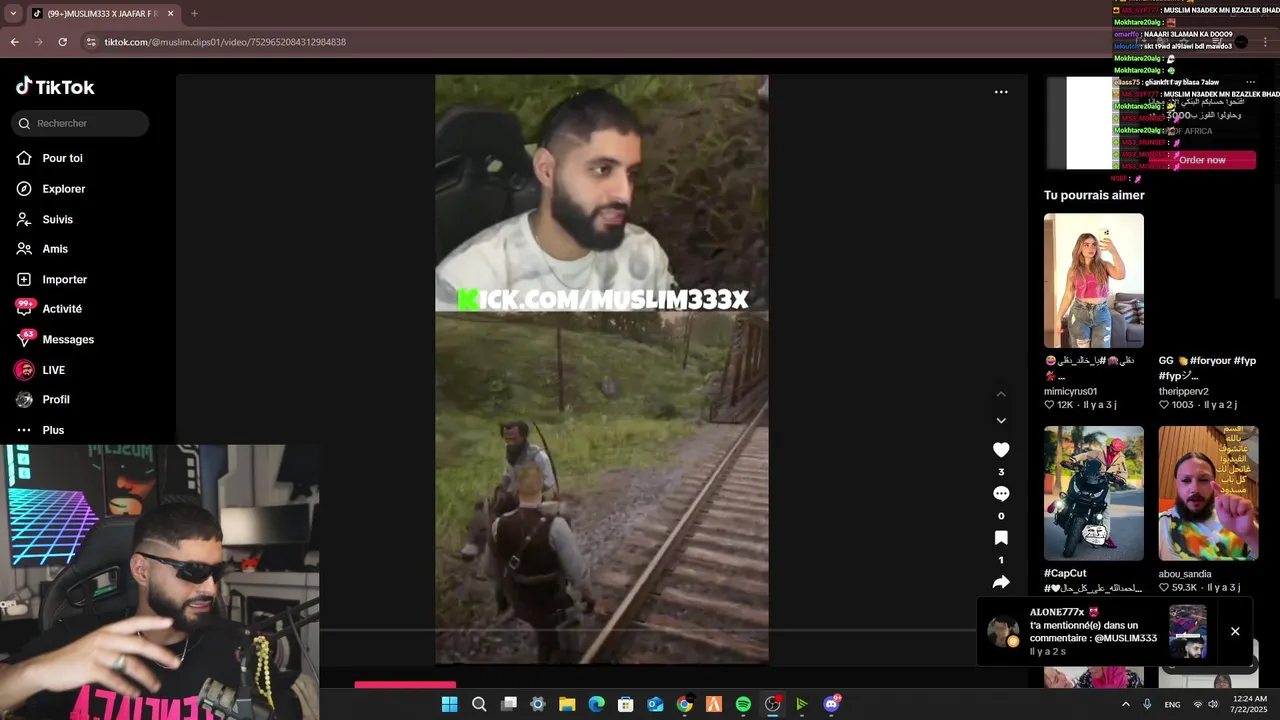Go to next video with down chevron

(1001, 421)
